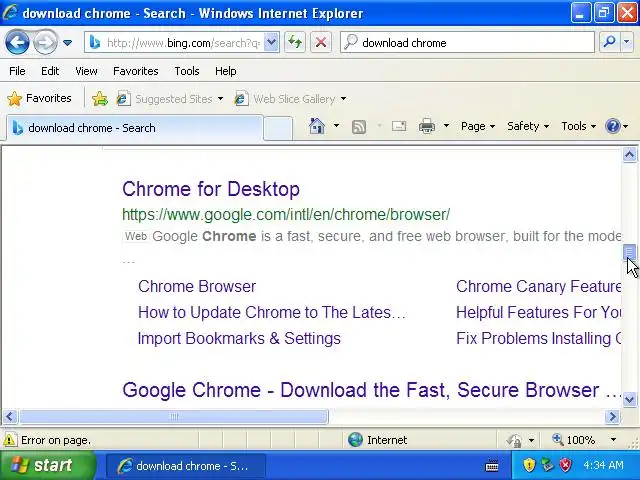Open 'Chrome Canary Feature' link
This screenshot has width=640, height=480.
pyautogui.click(x=539, y=287)
